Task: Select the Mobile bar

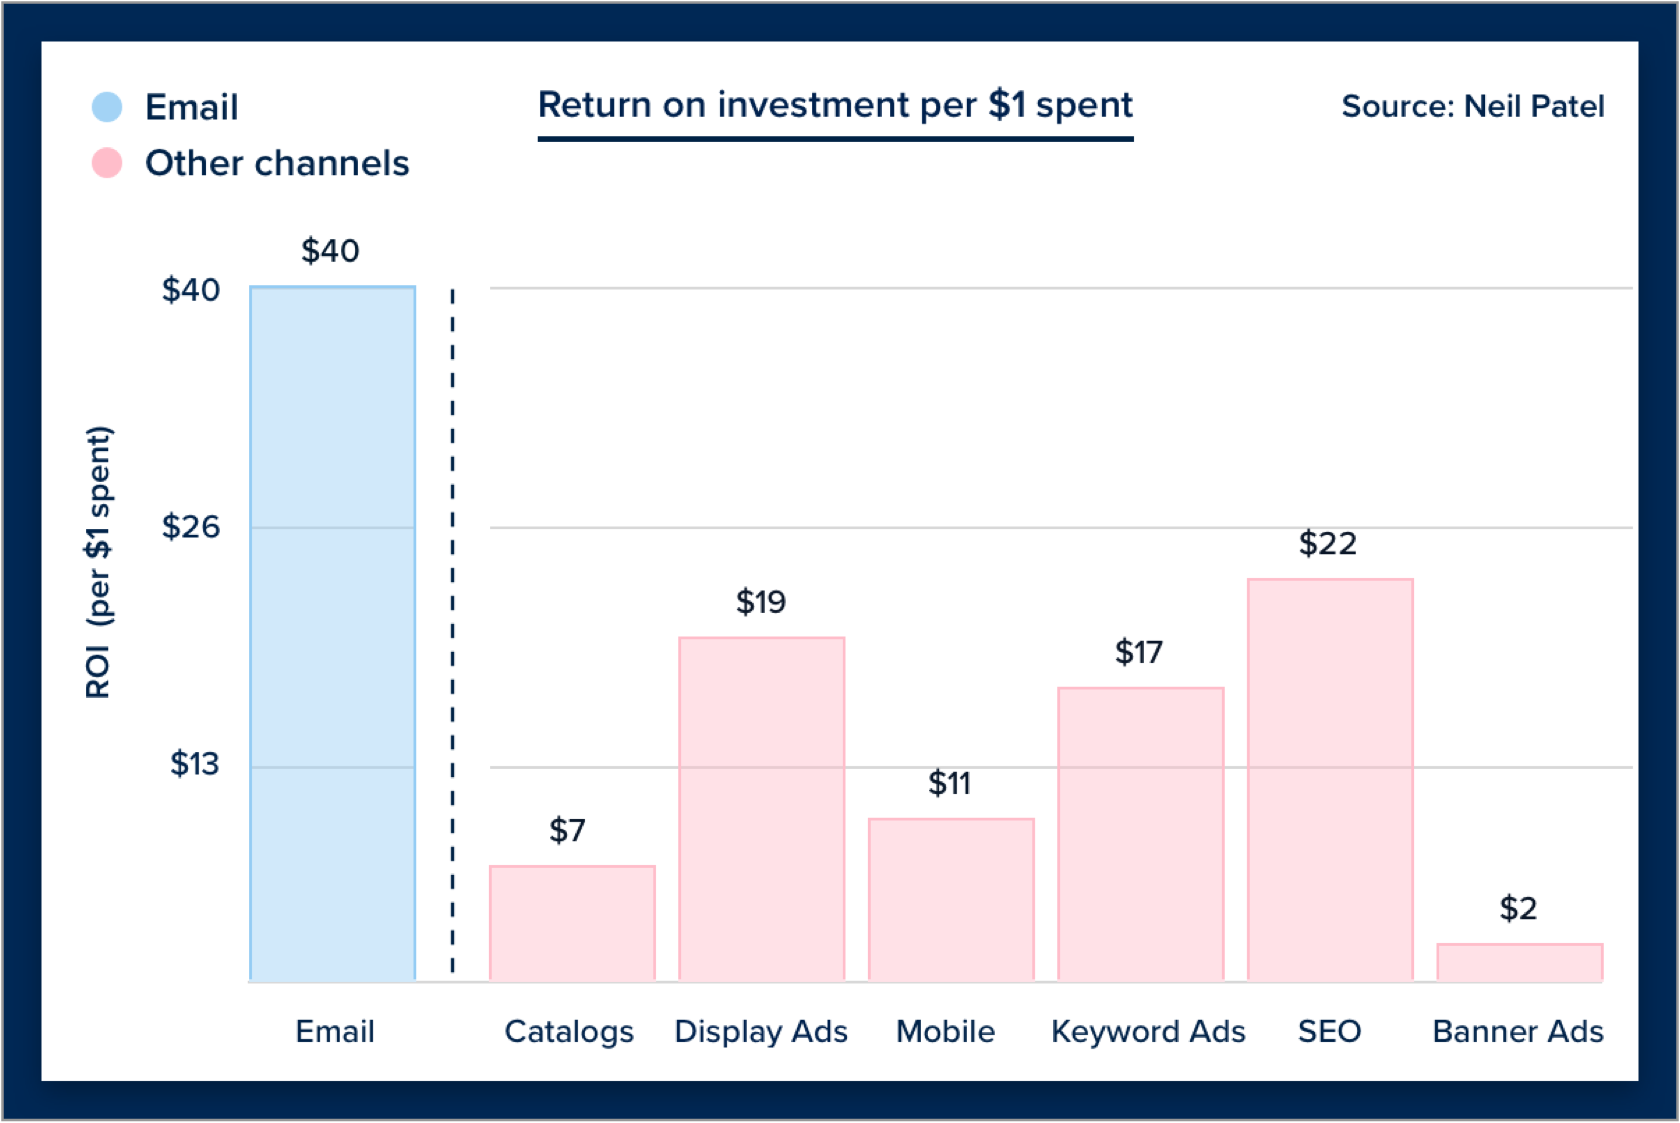Action: 951,900
